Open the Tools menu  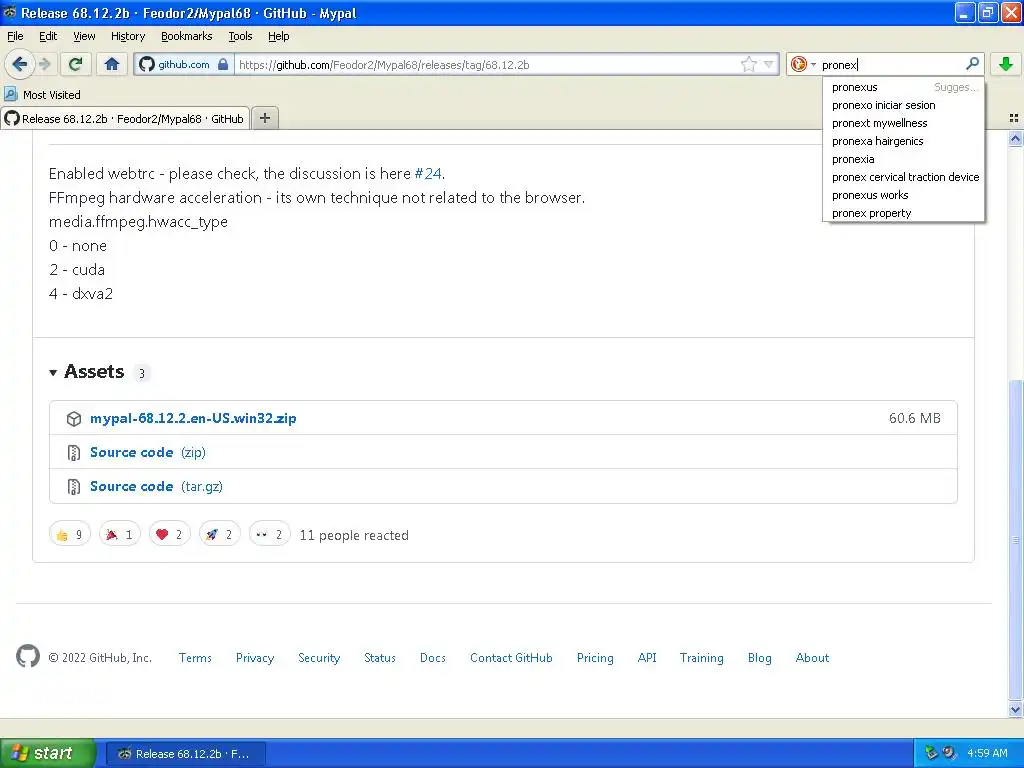pos(240,36)
